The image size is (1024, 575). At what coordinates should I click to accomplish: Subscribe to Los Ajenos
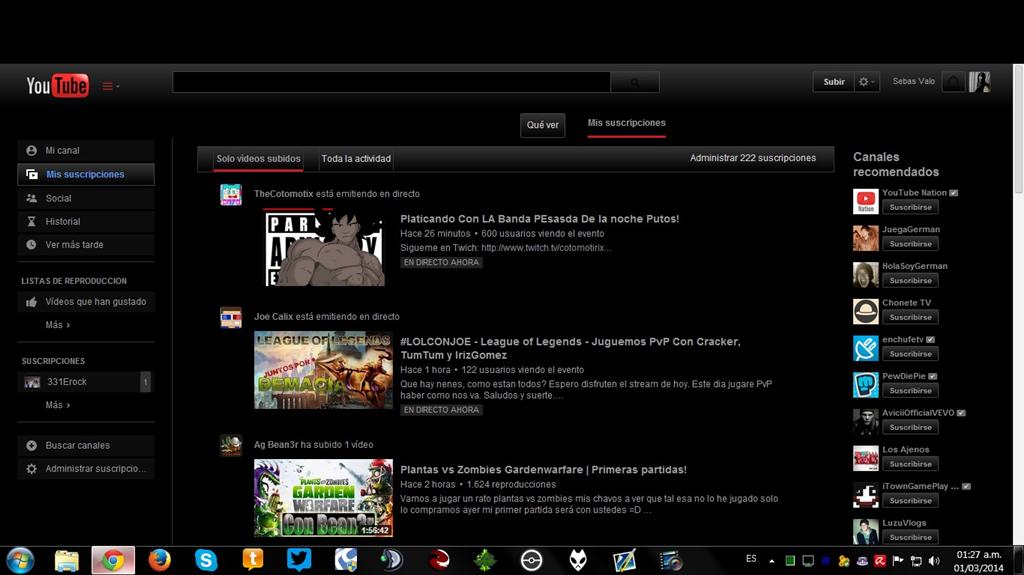point(910,464)
